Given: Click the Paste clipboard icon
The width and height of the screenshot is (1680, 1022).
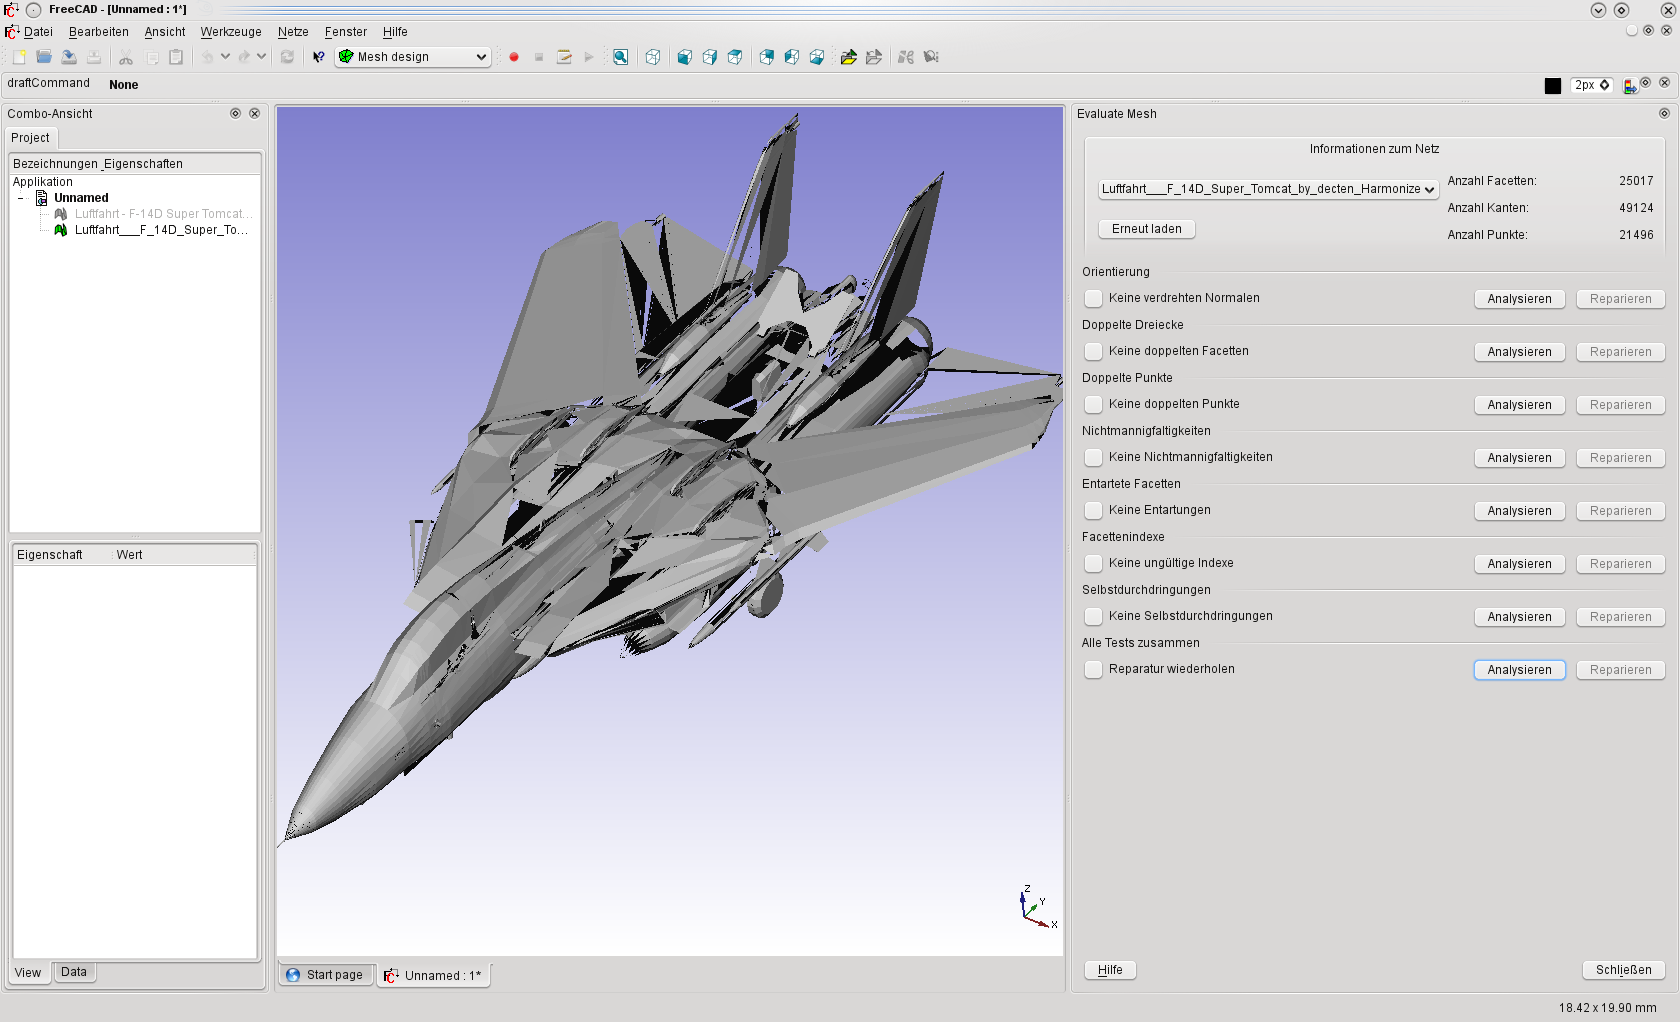Looking at the screenshot, I should [x=176, y=57].
